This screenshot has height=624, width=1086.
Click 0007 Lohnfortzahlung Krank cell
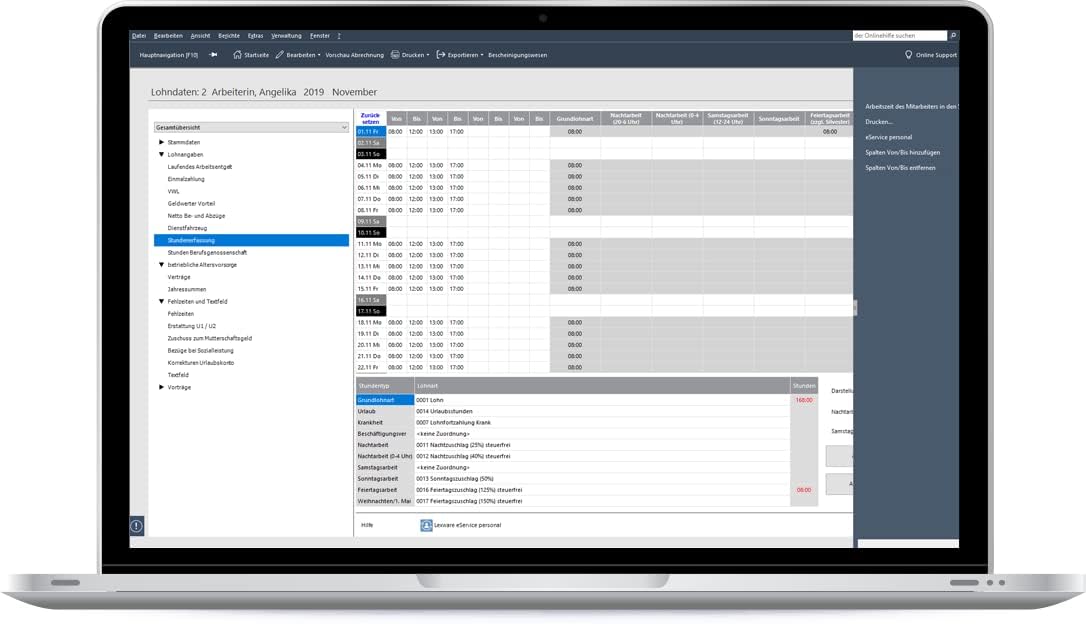(601, 422)
